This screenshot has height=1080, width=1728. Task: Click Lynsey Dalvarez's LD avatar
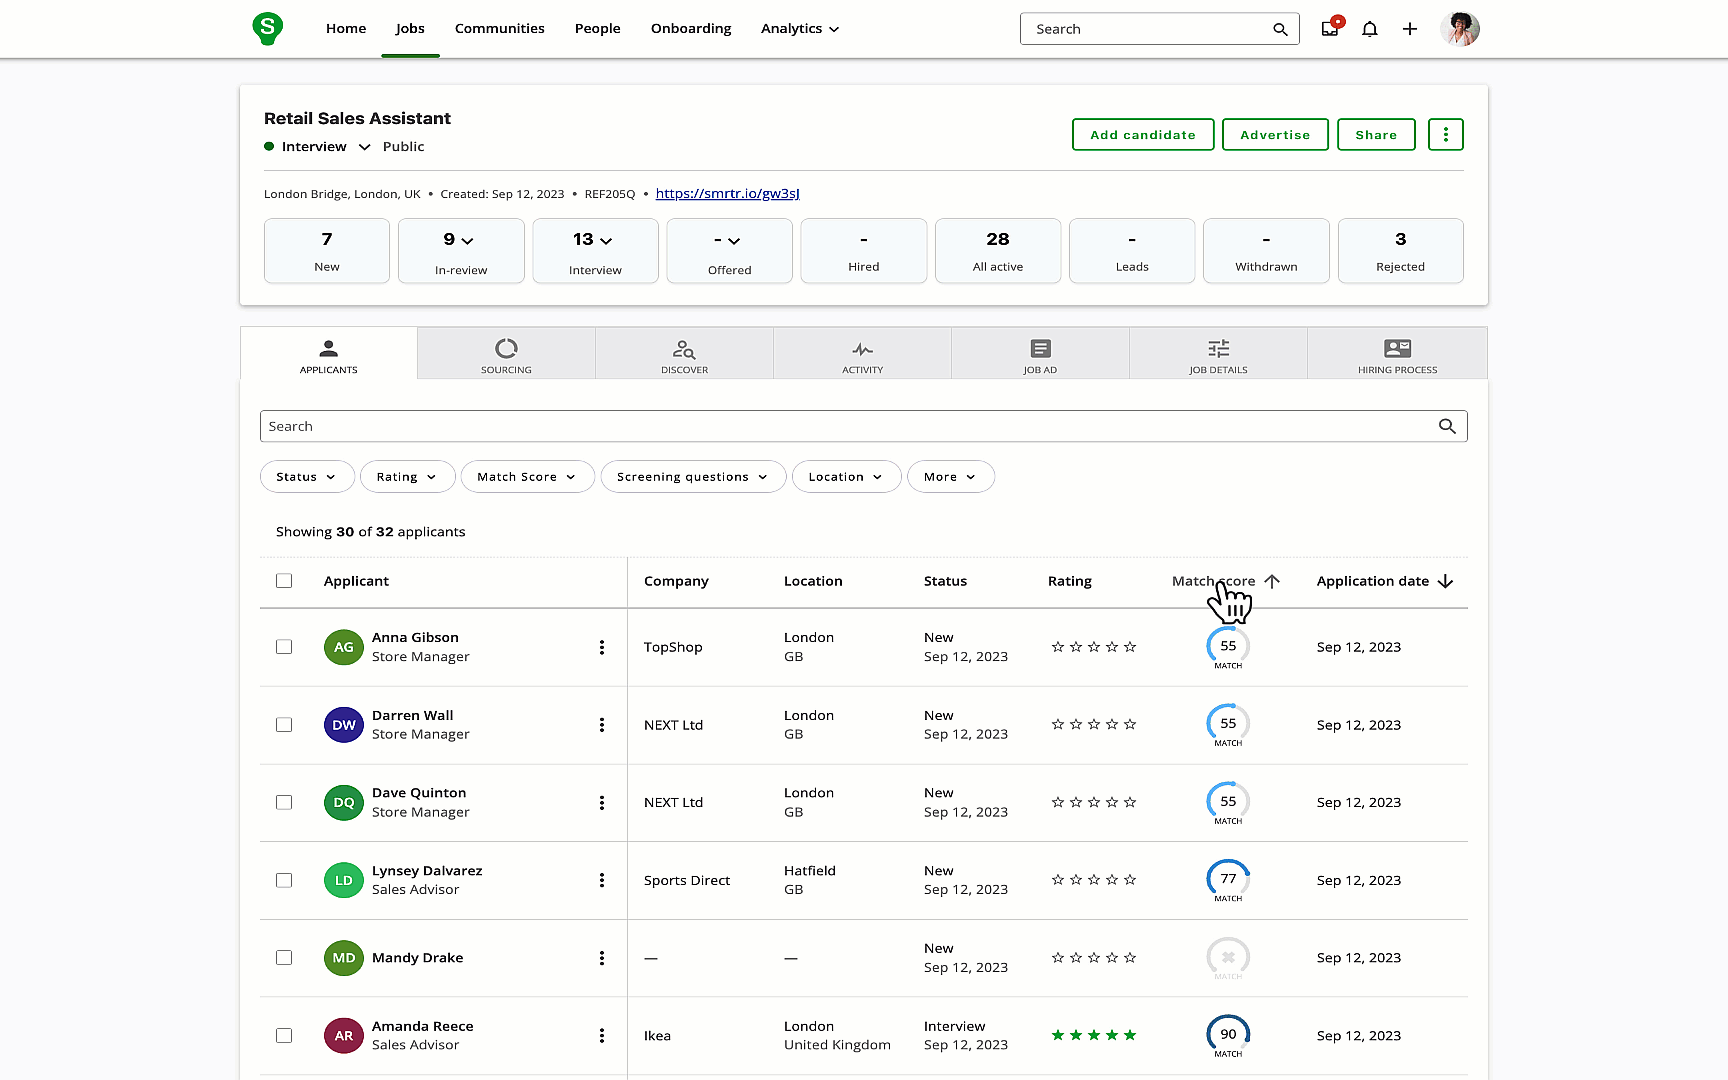click(x=344, y=880)
